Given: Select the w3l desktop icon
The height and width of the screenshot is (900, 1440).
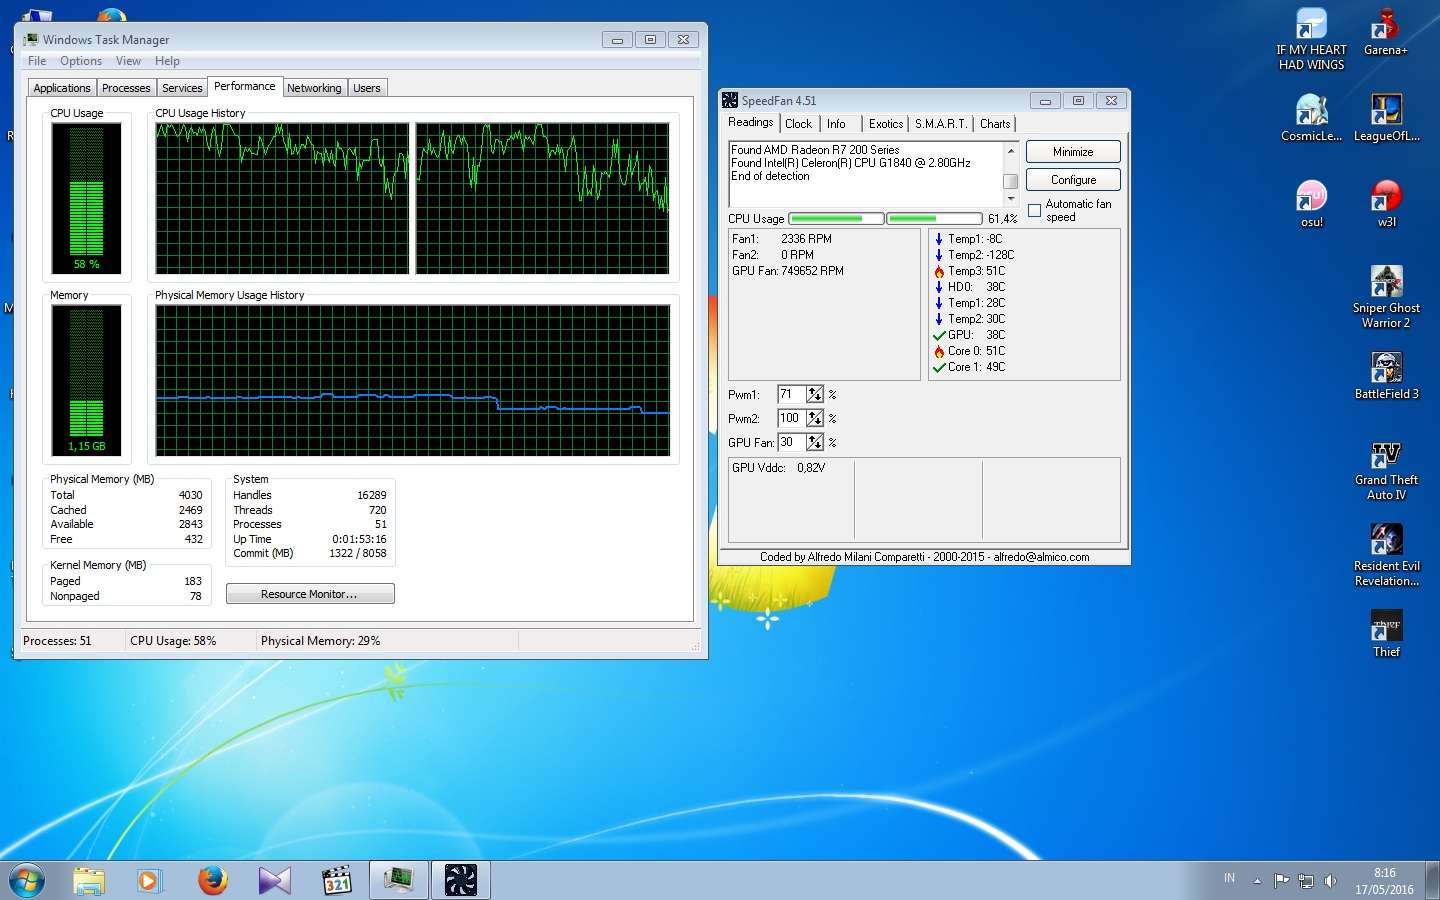Looking at the screenshot, I should point(1386,204).
